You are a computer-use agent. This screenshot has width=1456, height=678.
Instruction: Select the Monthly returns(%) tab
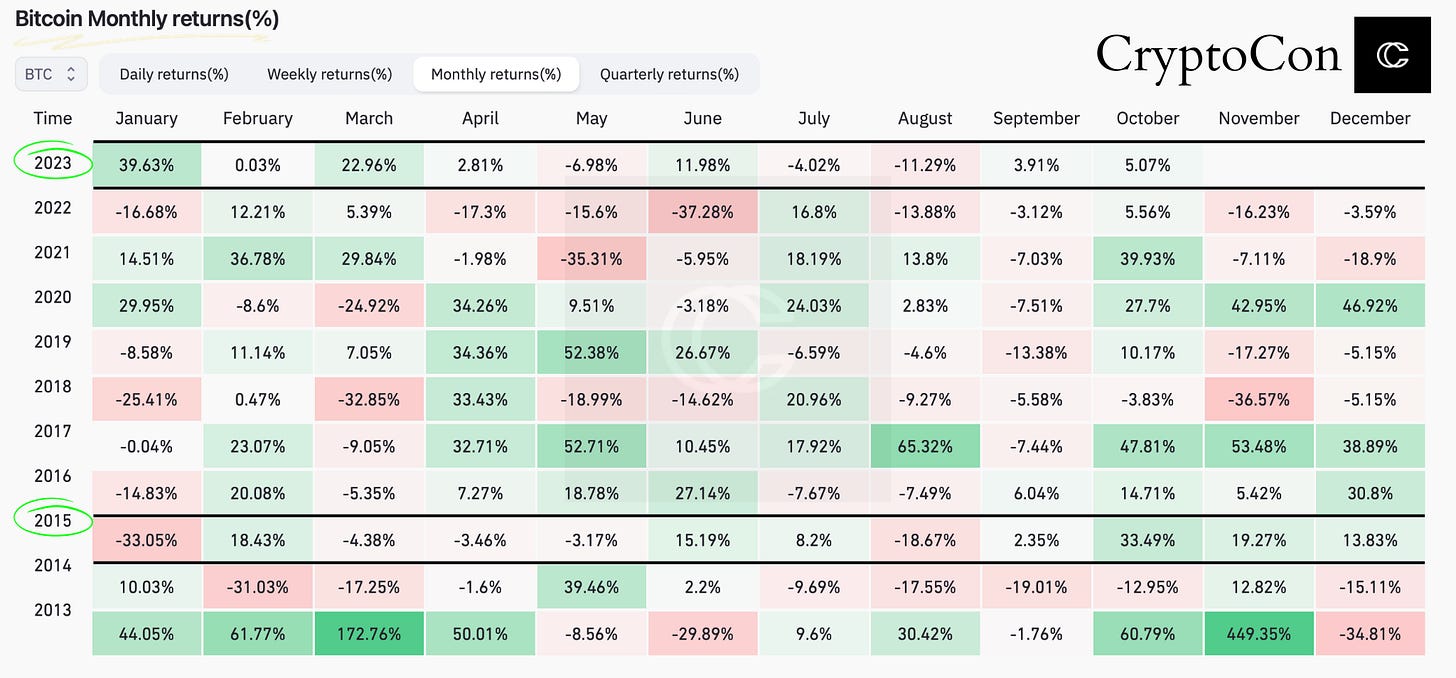[x=496, y=74]
